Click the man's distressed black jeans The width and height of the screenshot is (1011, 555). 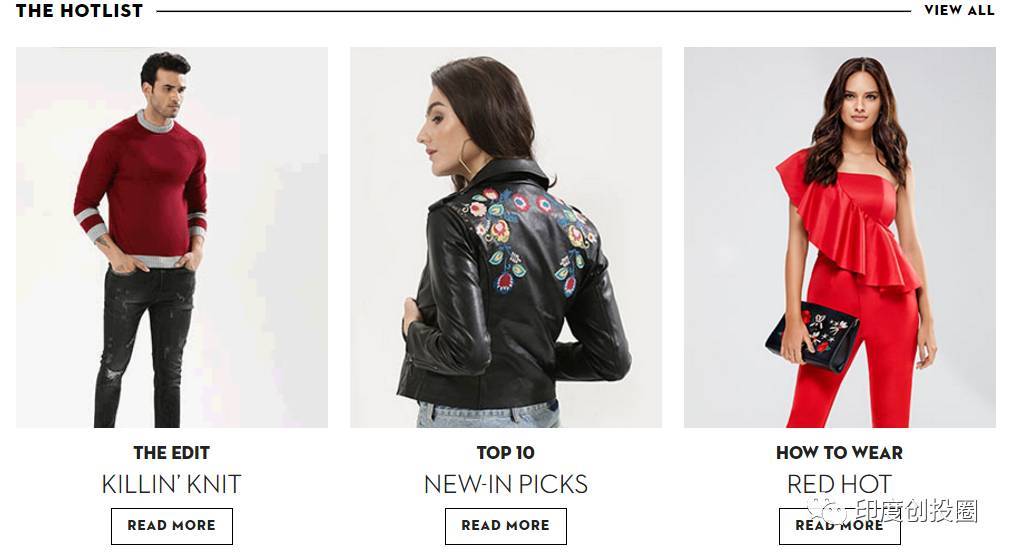143,347
